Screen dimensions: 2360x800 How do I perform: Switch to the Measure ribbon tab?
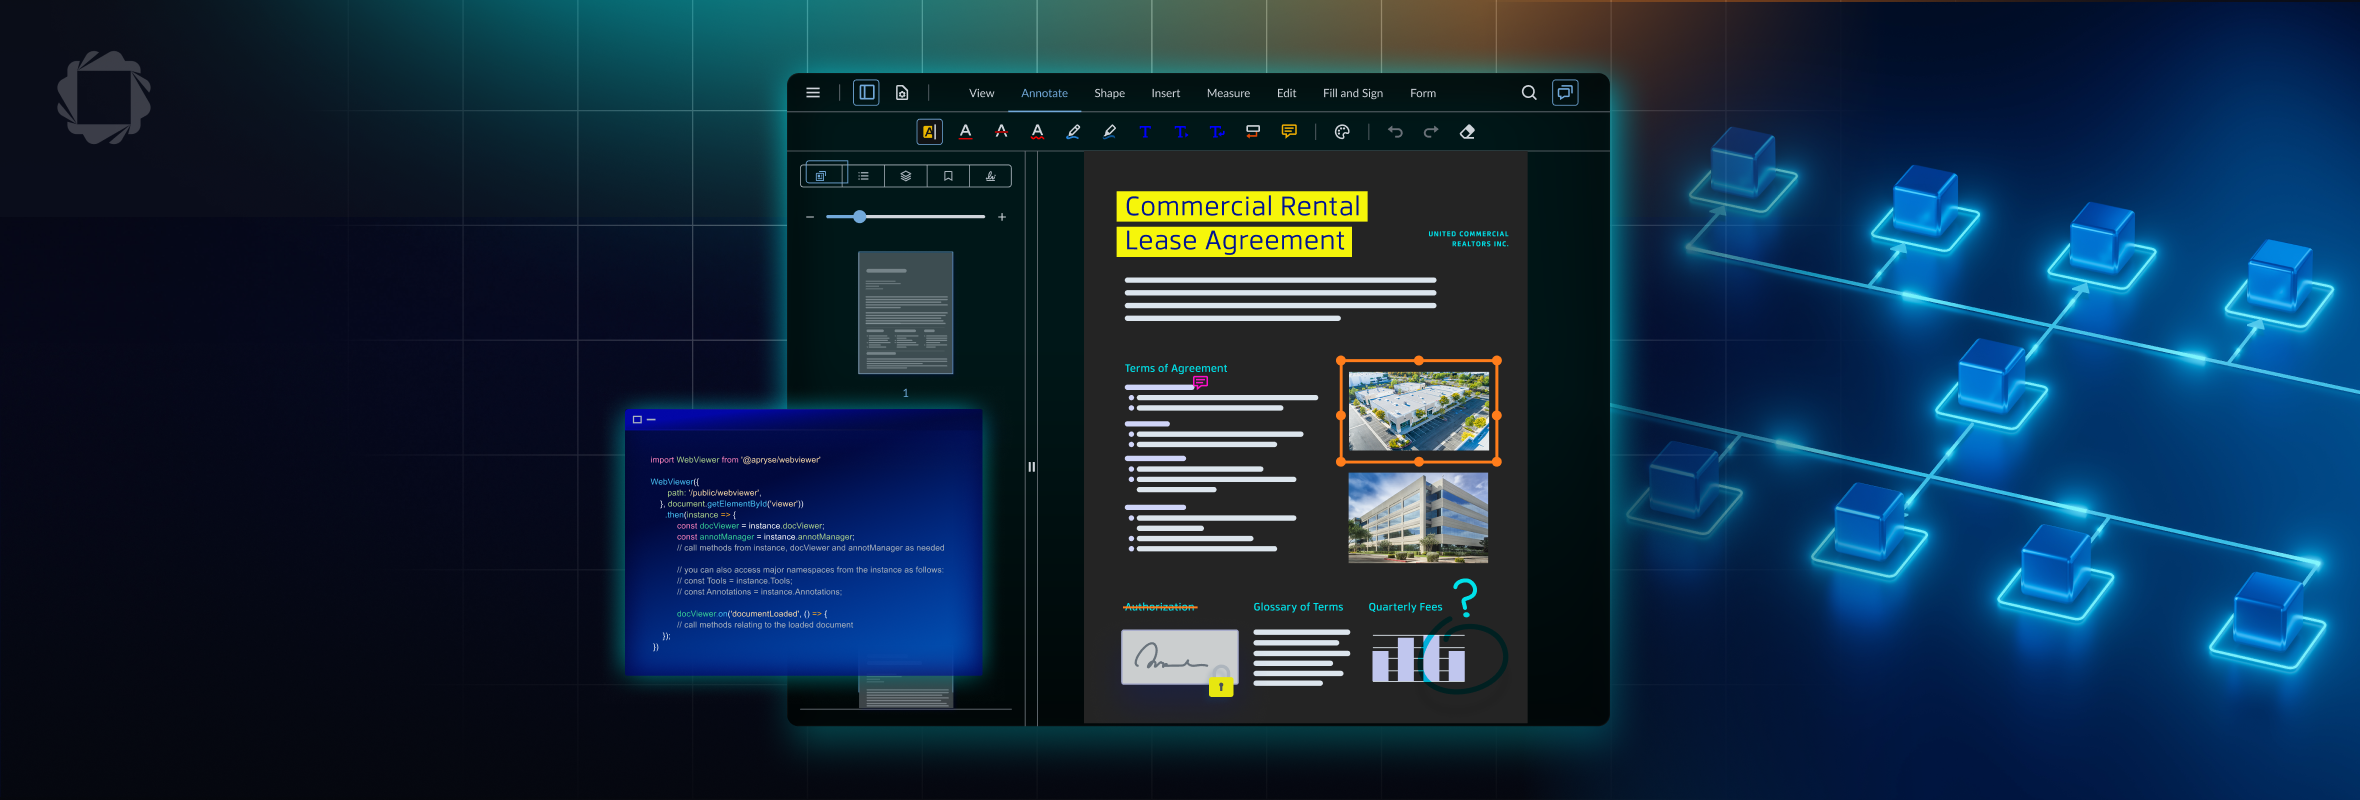pyautogui.click(x=1228, y=93)
